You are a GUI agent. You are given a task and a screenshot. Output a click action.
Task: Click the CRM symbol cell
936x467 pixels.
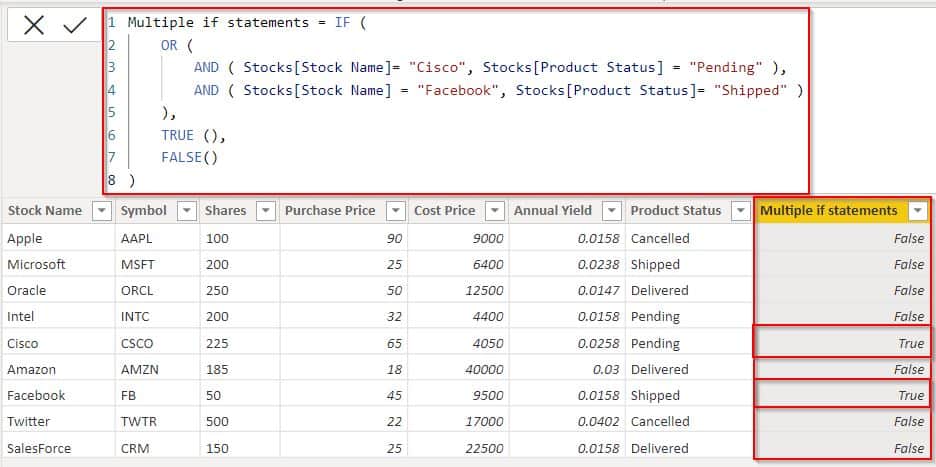158,448
